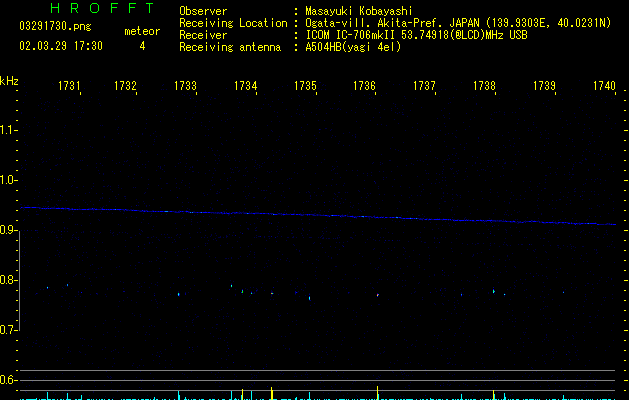The image size is (629, 400).
Task: Click the Receiving antenna label
Action: pos(230,47)
